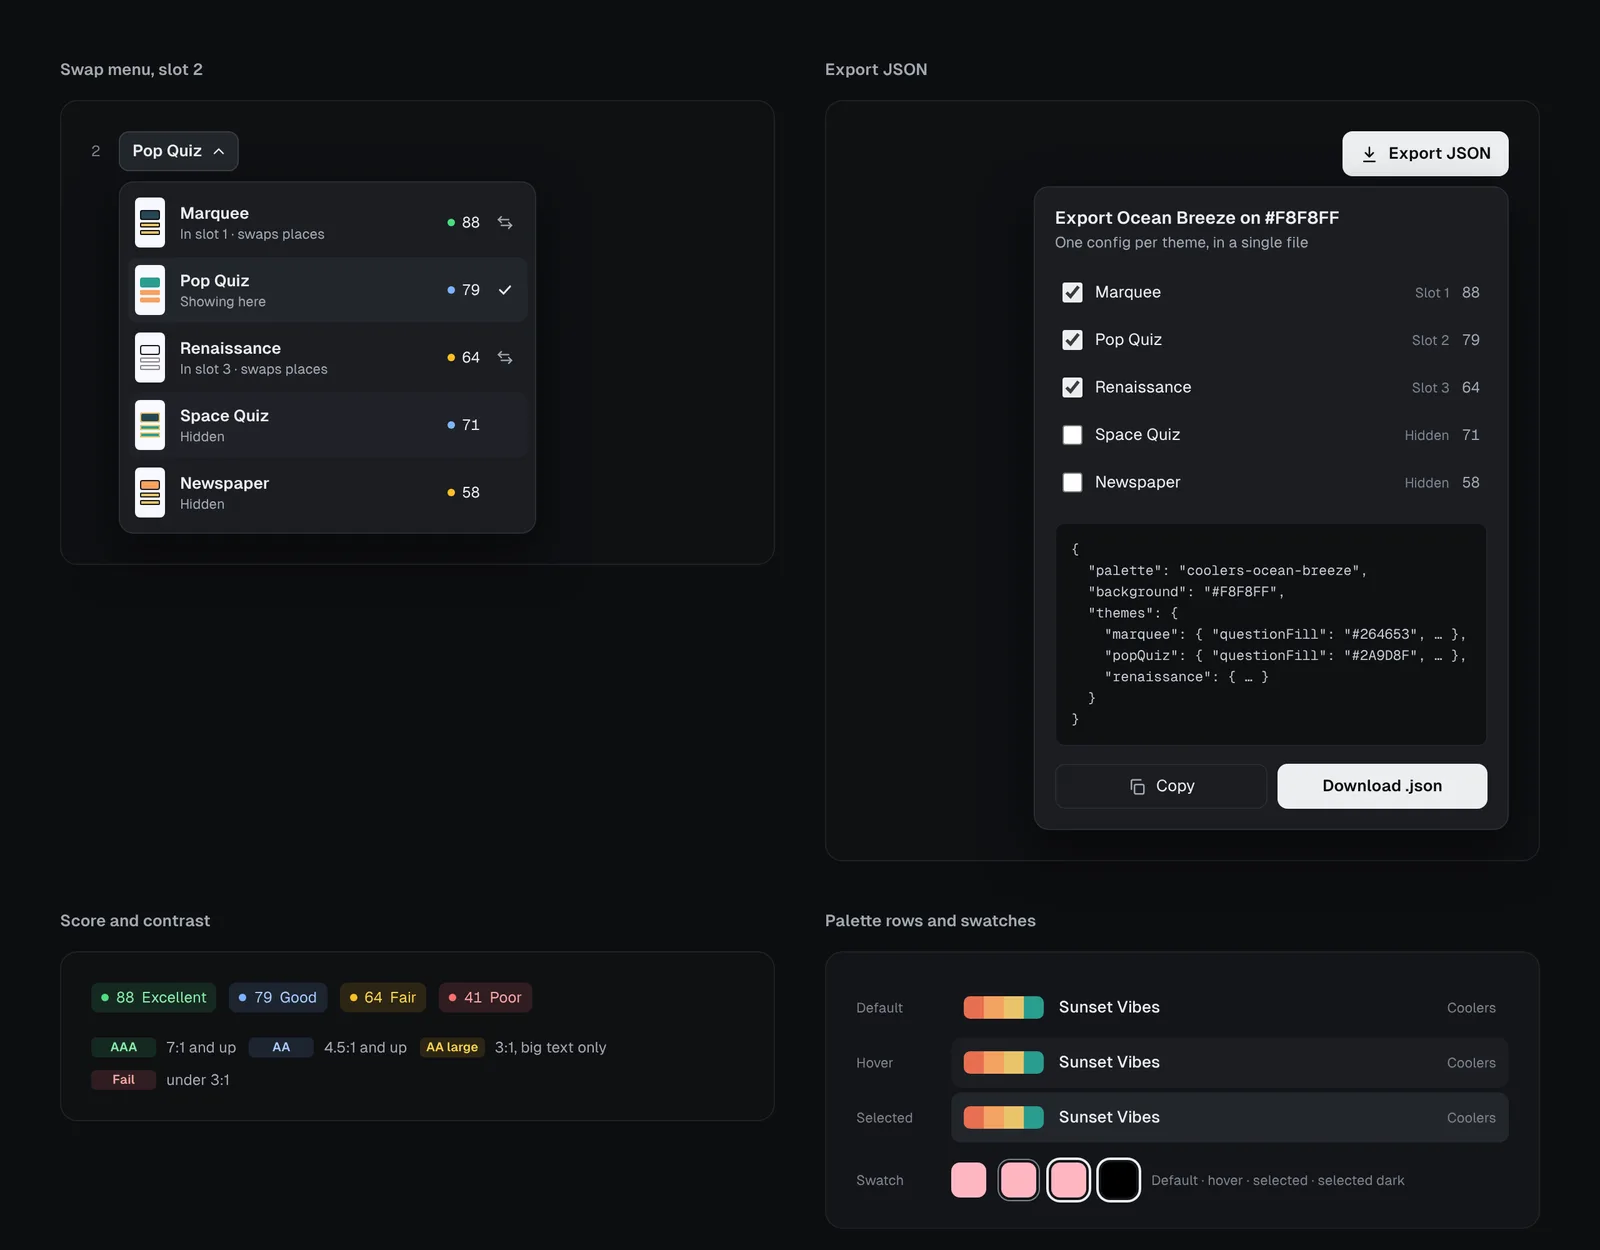Click the hover-state pink swatch
The image size is (1600, 1250).
pyautogui.click(x=1018, y=1180)
